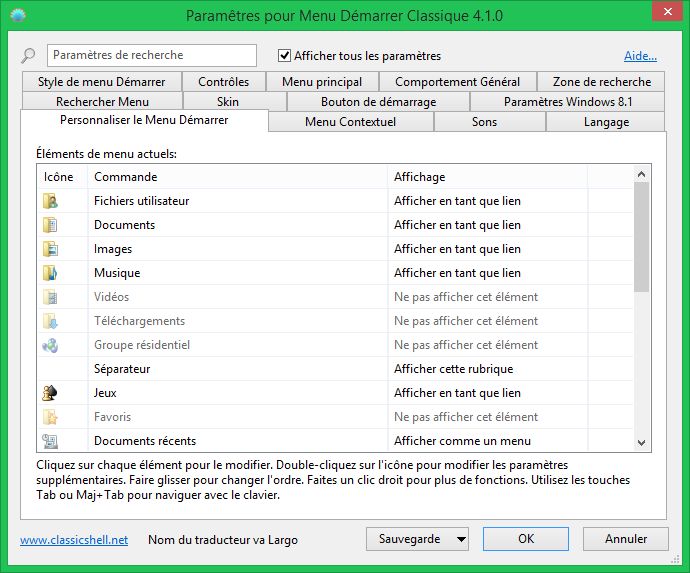Image resolution: width=690 pixels, height=573 pixels.
Task: Go to the Zone de recherche tab
Action: point(601,82)
